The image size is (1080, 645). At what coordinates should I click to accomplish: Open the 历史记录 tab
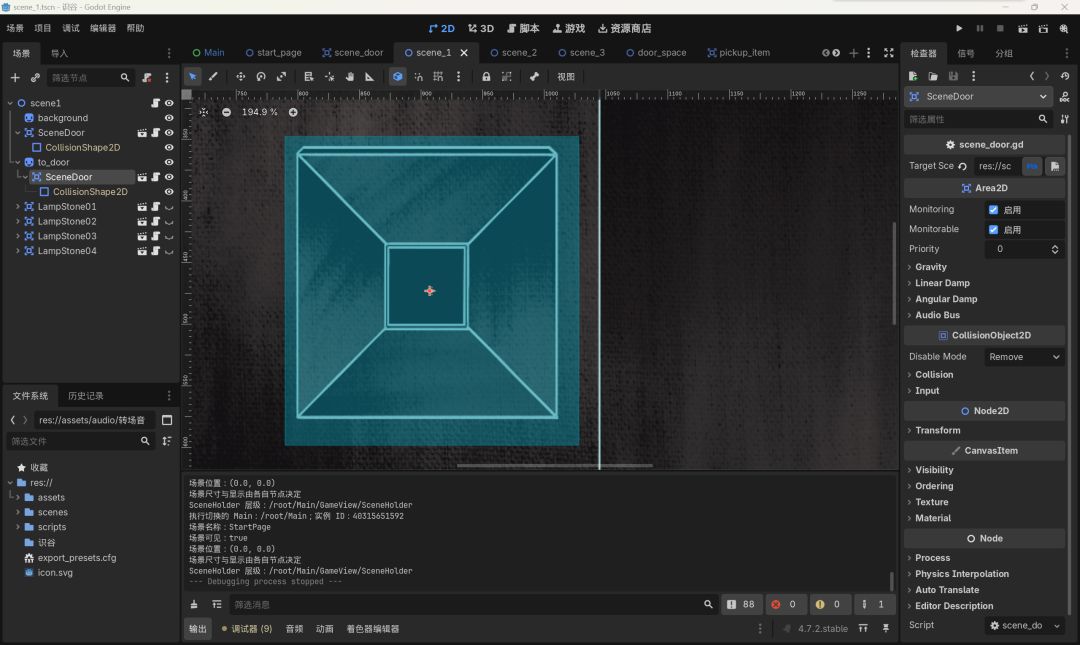85,396
